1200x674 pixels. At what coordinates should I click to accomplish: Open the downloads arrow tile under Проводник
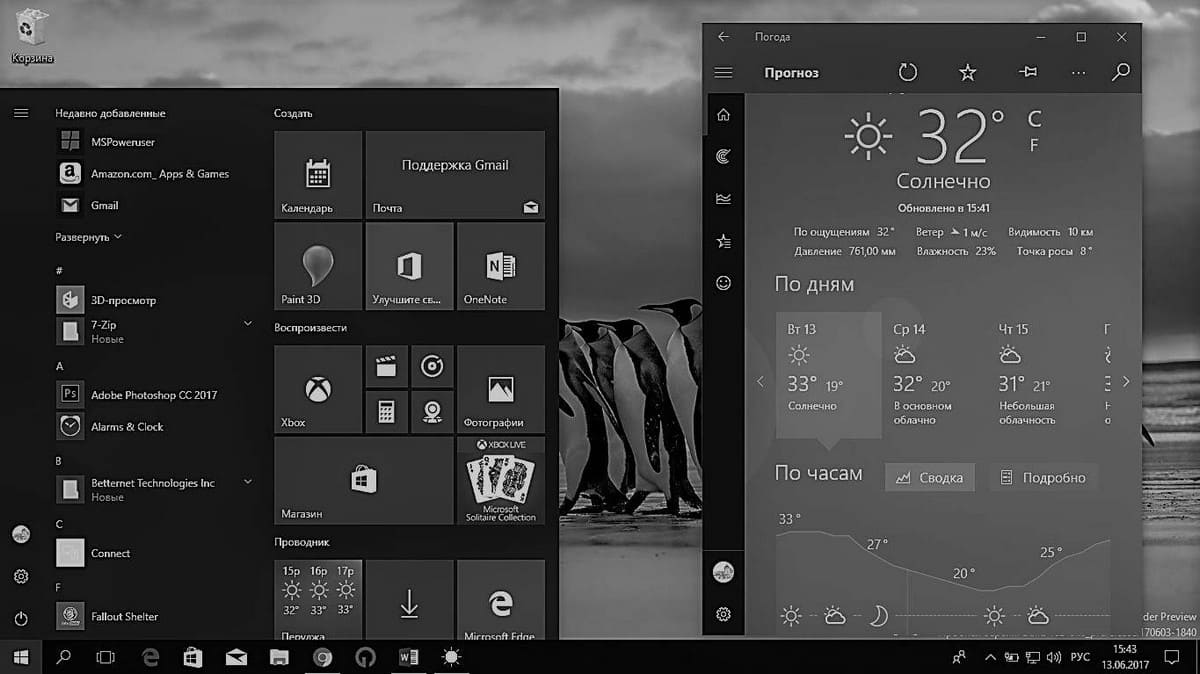click(x=409, y=600)
